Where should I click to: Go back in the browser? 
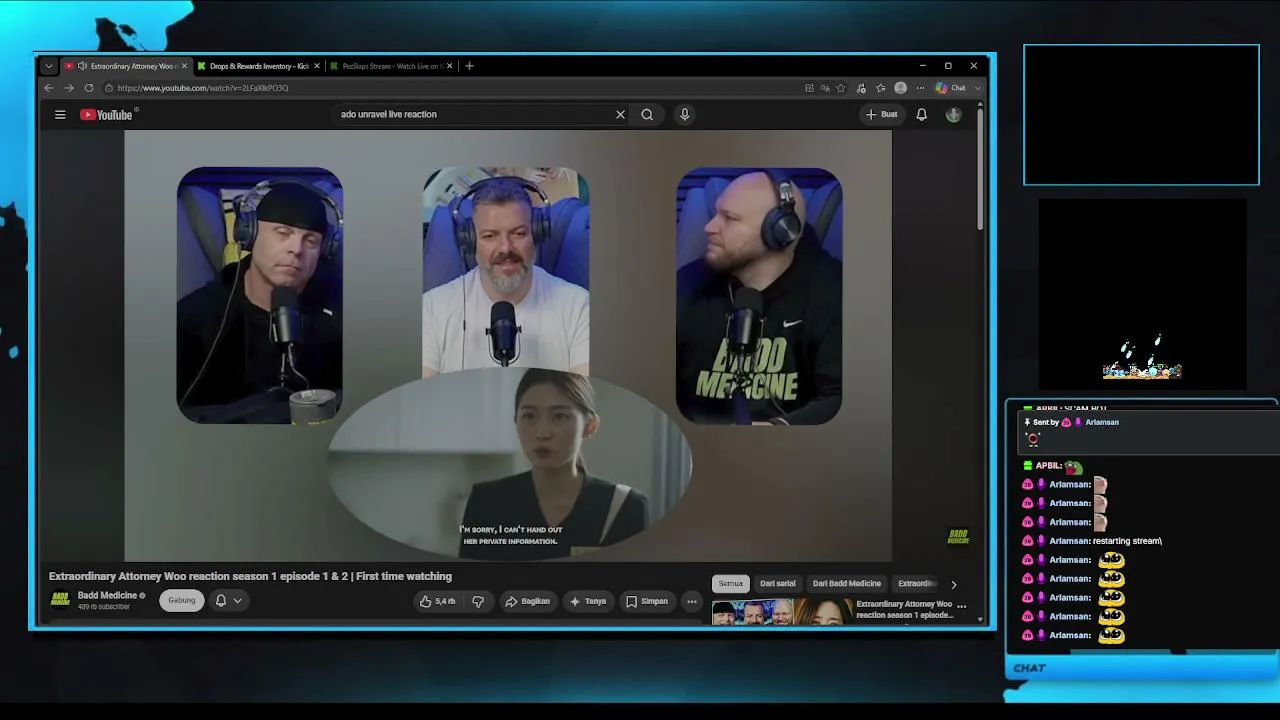(x=49, y=88)
